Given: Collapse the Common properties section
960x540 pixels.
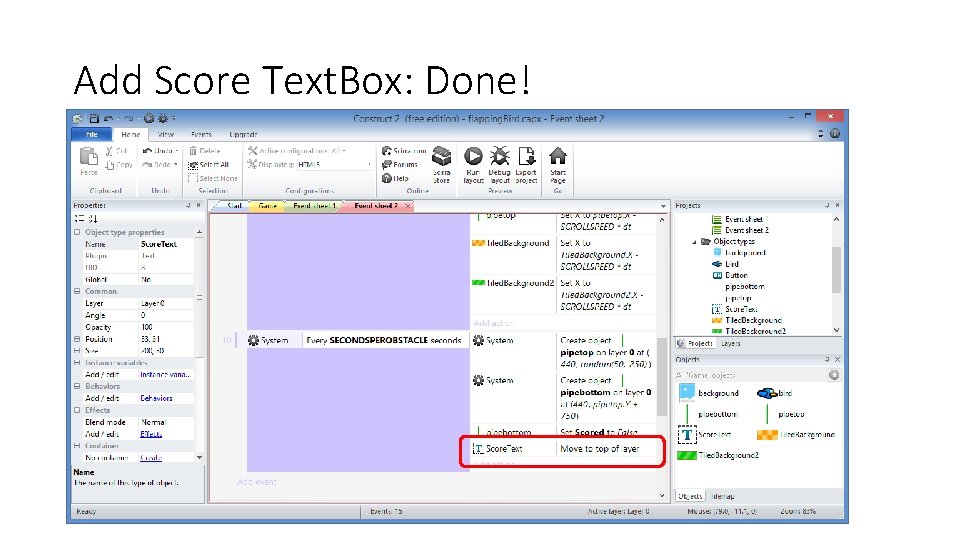Looking at the screenshot, I should [77, 291].
